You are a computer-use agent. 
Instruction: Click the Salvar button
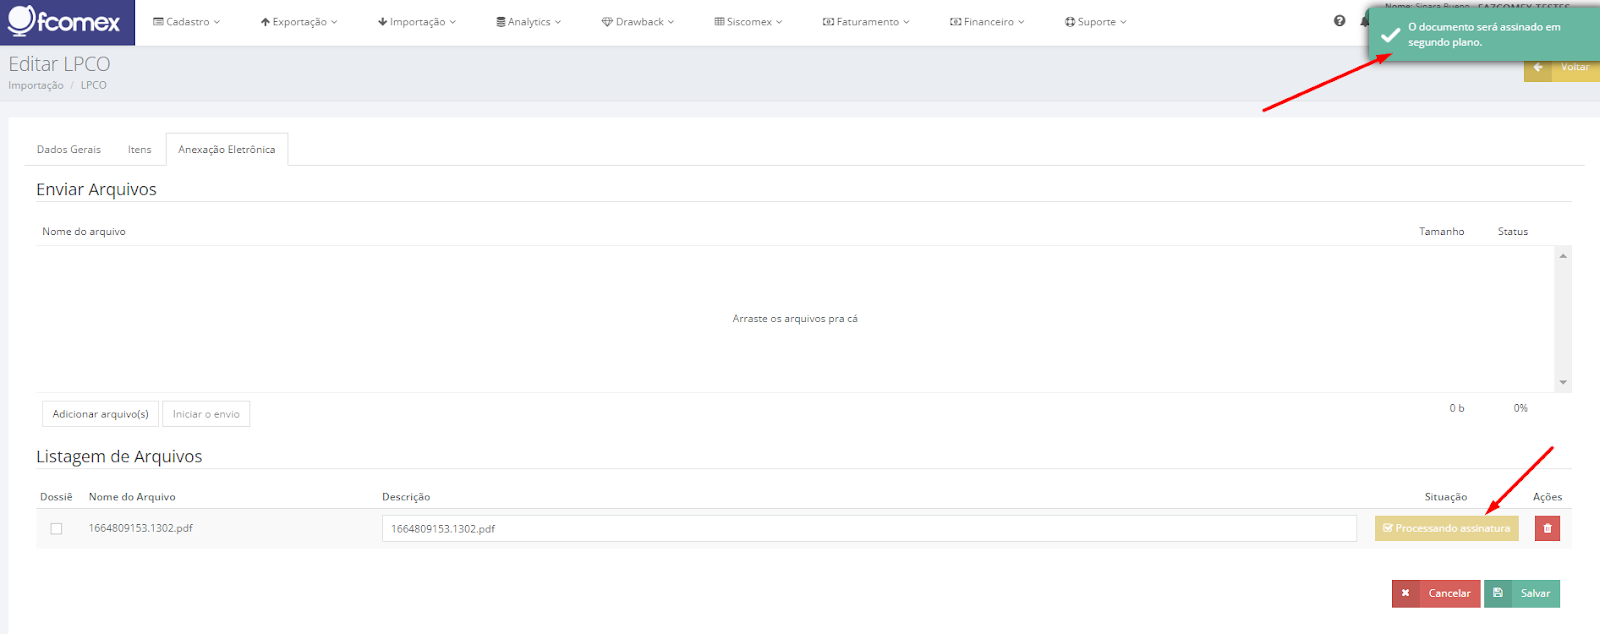point(1522,593)
